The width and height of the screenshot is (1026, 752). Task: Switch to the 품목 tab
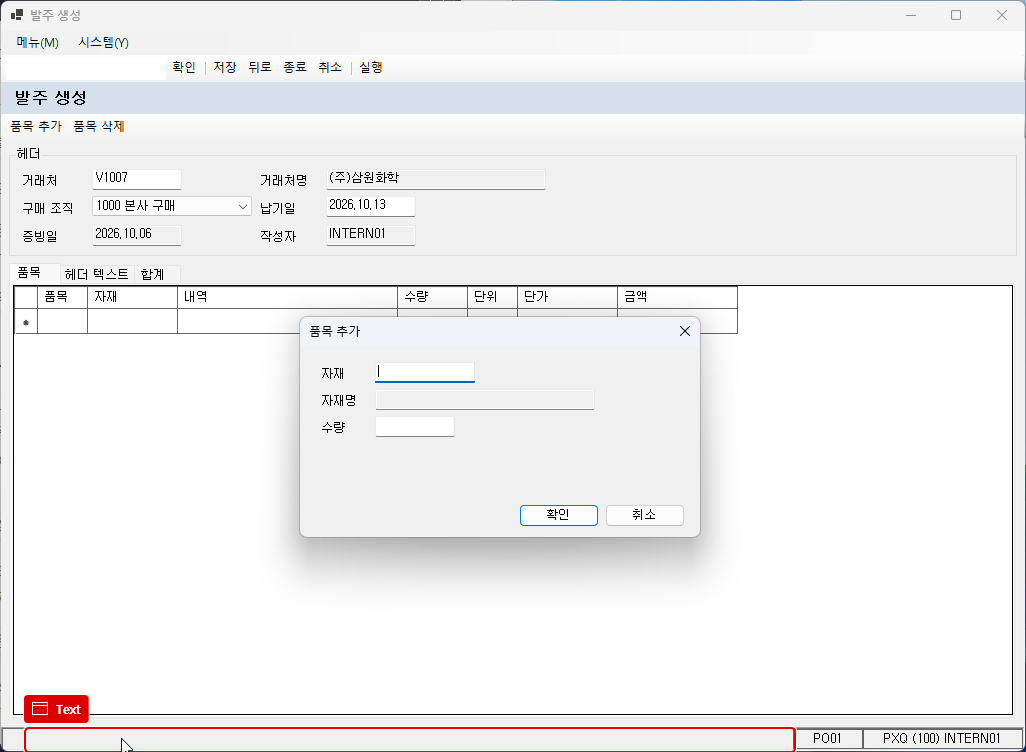[35, 273]
